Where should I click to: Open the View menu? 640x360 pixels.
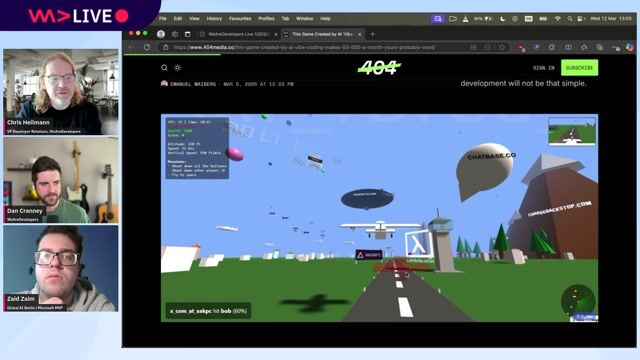tap(194, 19)
